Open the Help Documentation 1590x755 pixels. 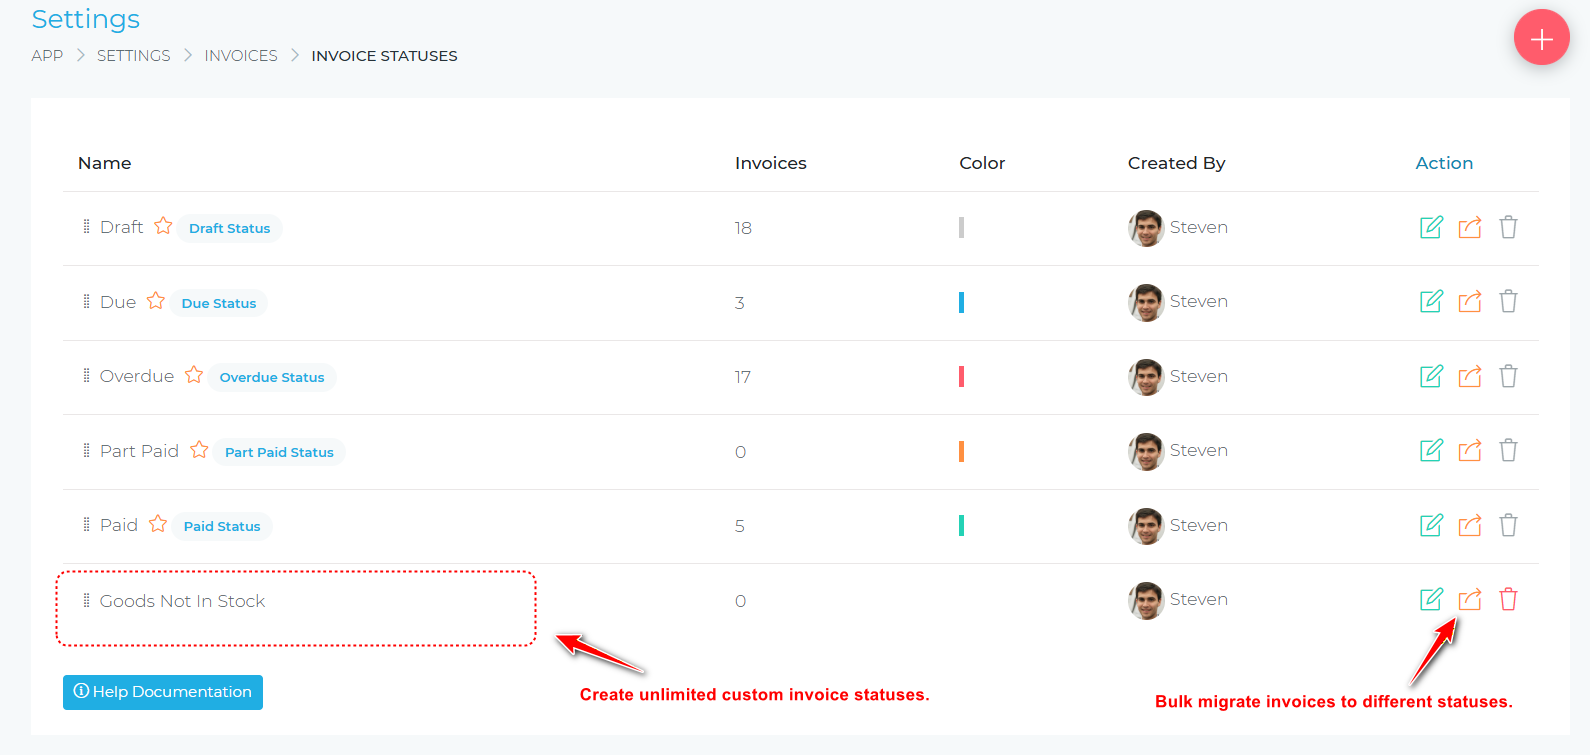point(162,692)
